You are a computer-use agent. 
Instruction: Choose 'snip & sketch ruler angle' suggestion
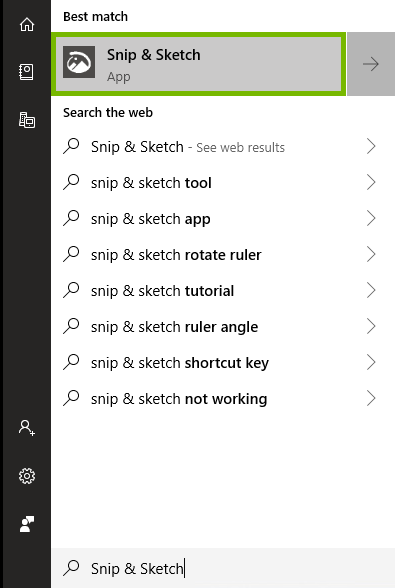[223, 326]
